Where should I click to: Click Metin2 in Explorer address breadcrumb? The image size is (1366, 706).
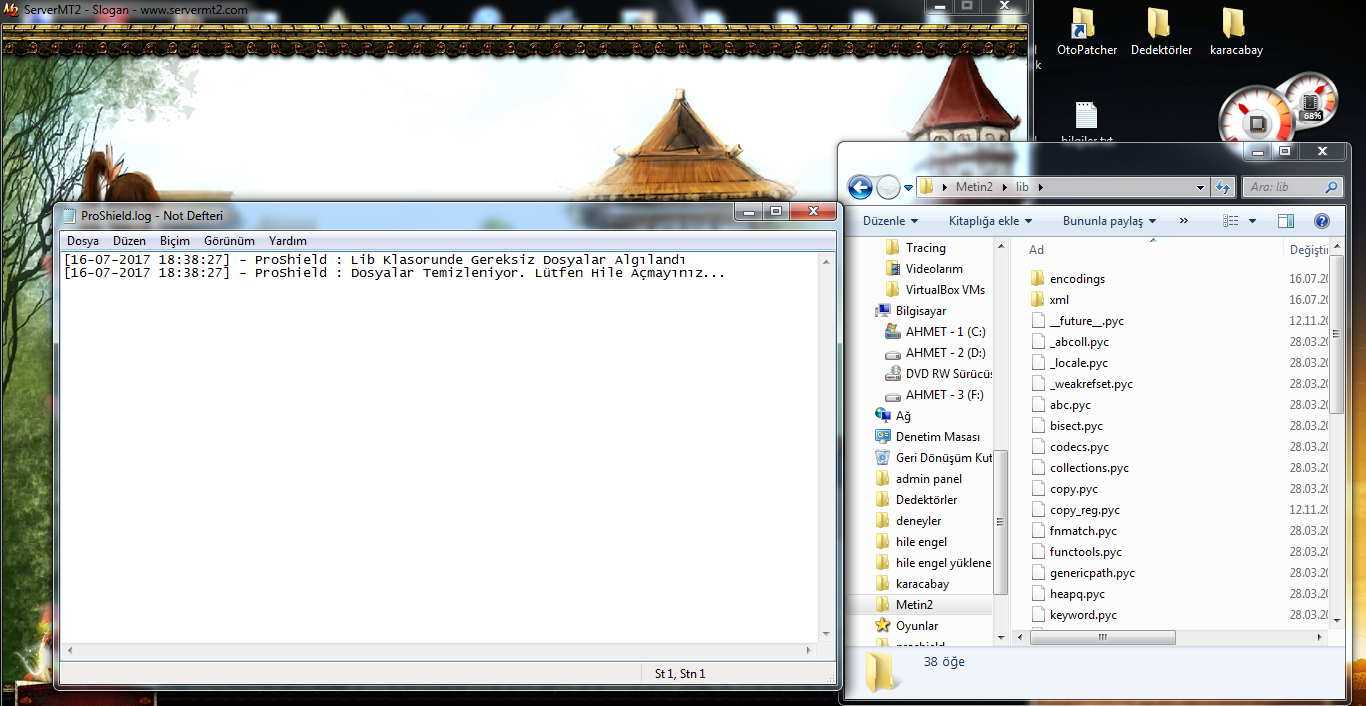pyautogui.click(x=974, y=187)
